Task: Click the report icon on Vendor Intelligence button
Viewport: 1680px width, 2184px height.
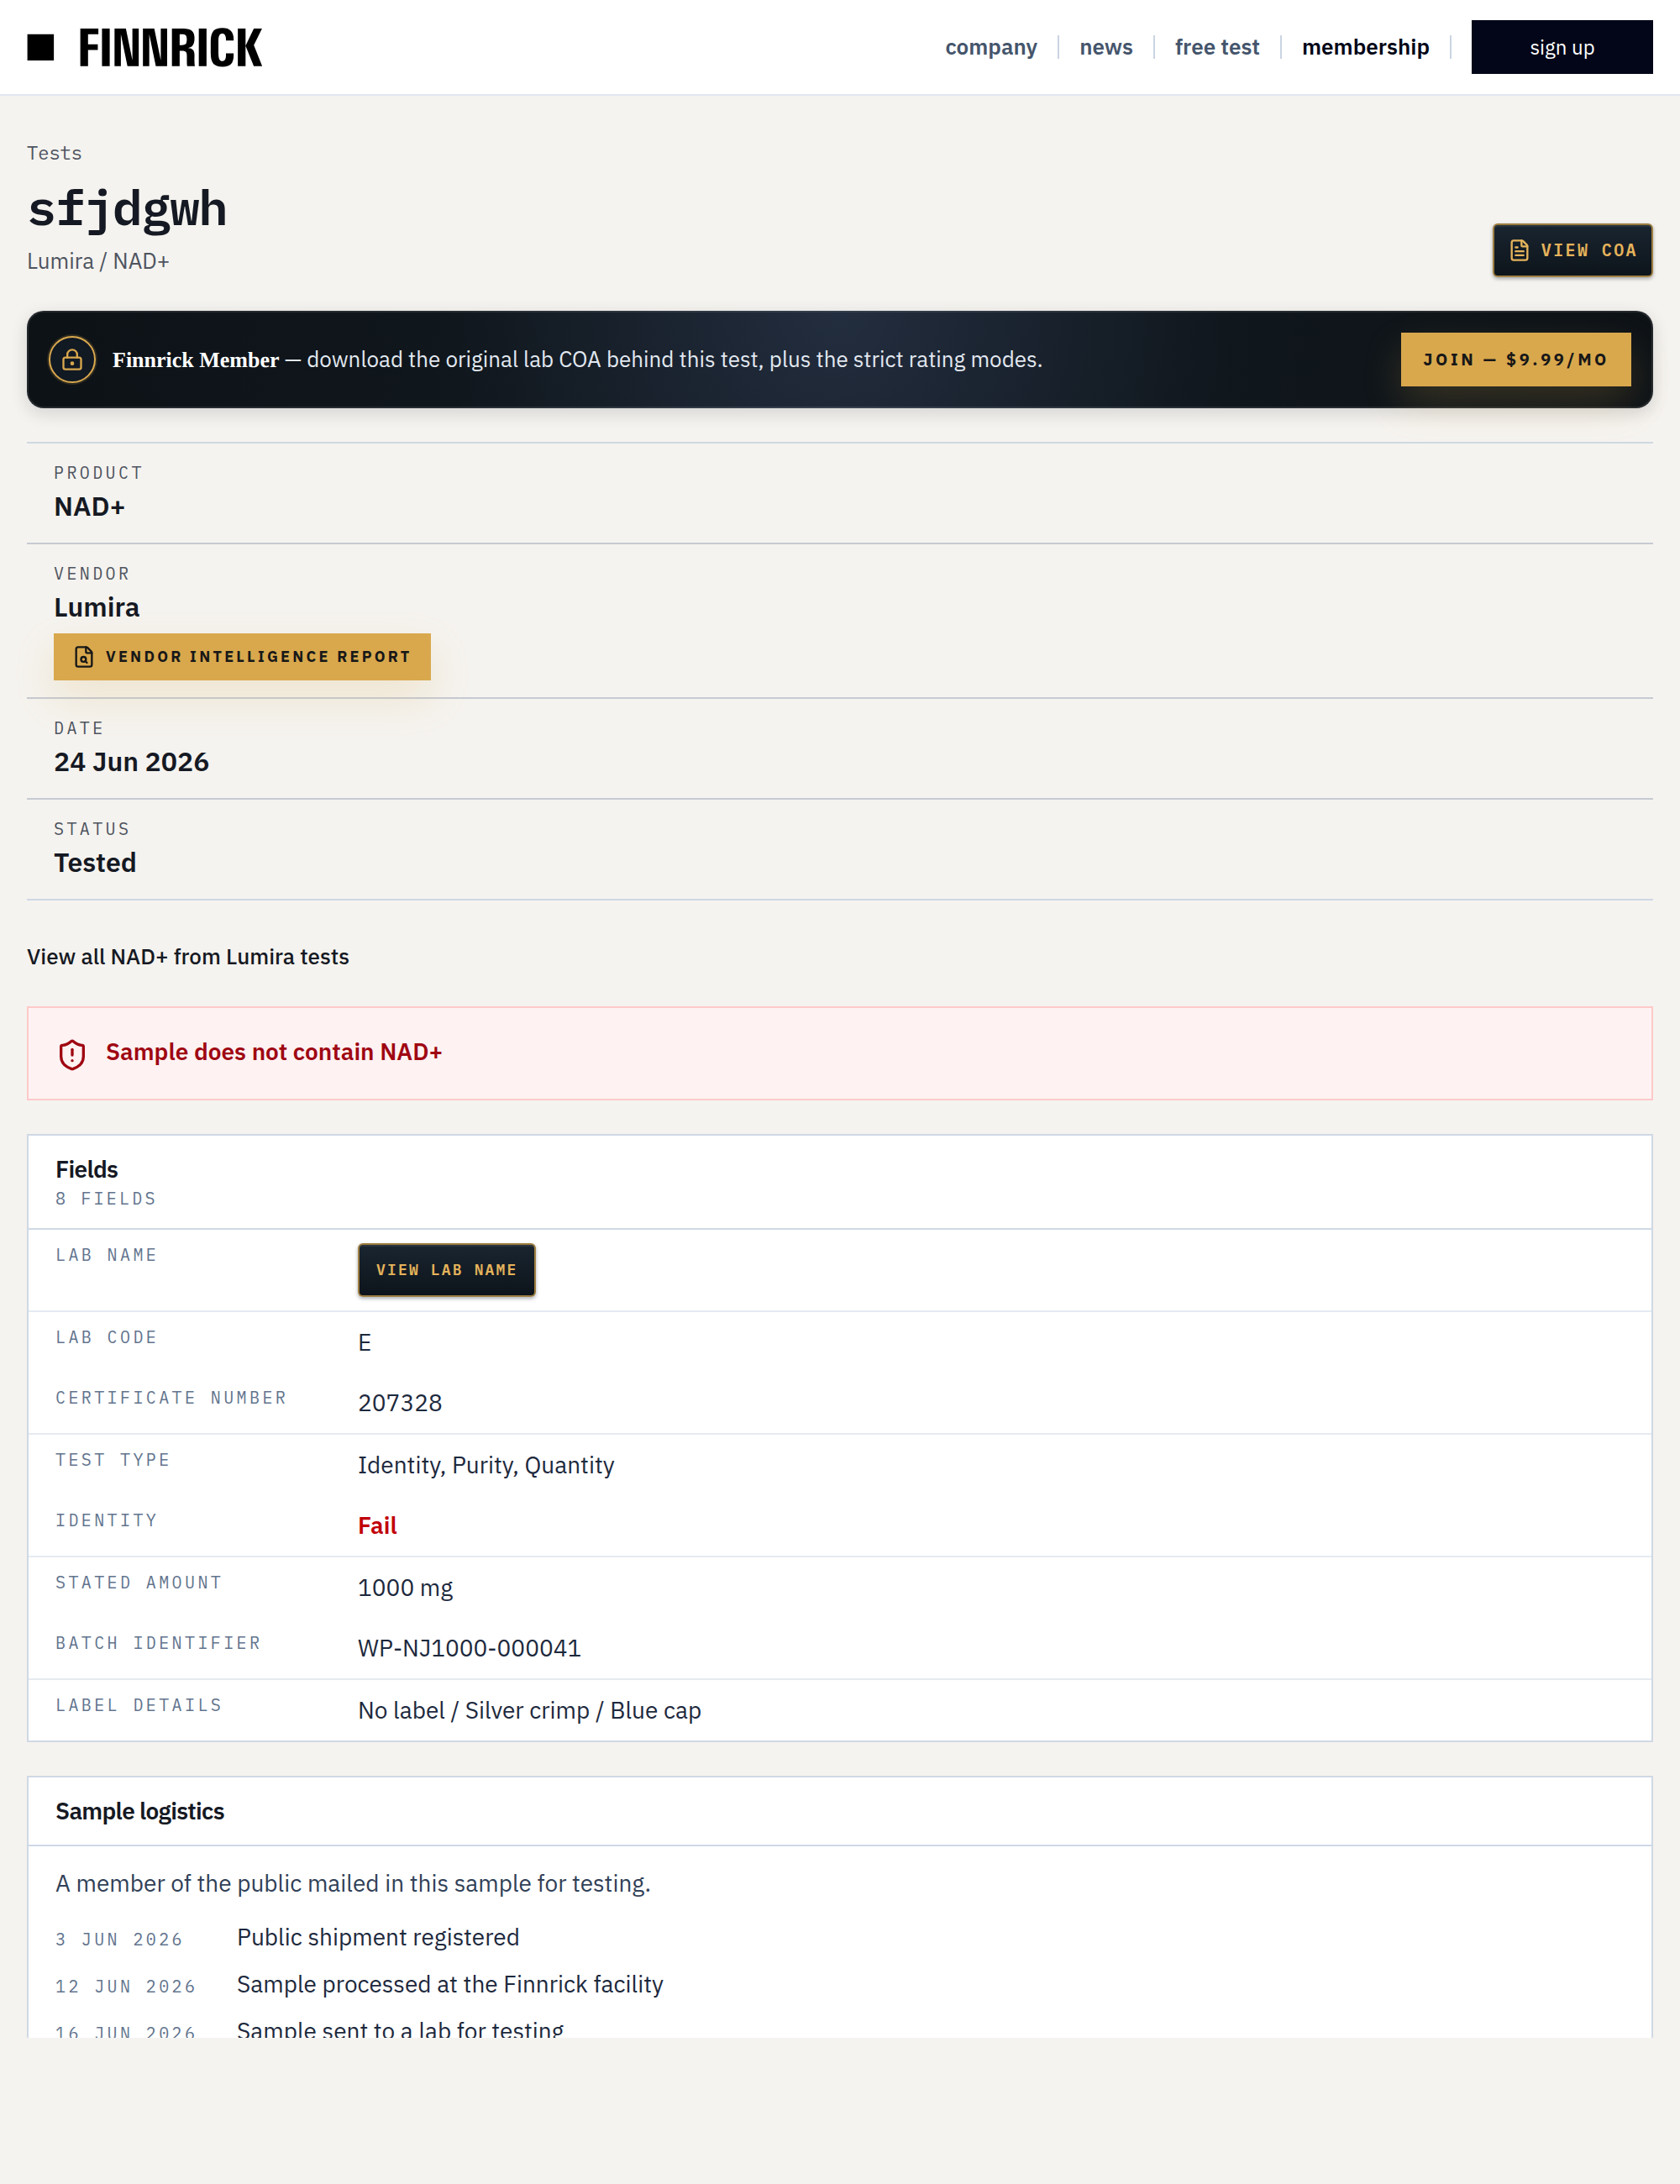Action: pyautogui.click(x=84, y=657)
